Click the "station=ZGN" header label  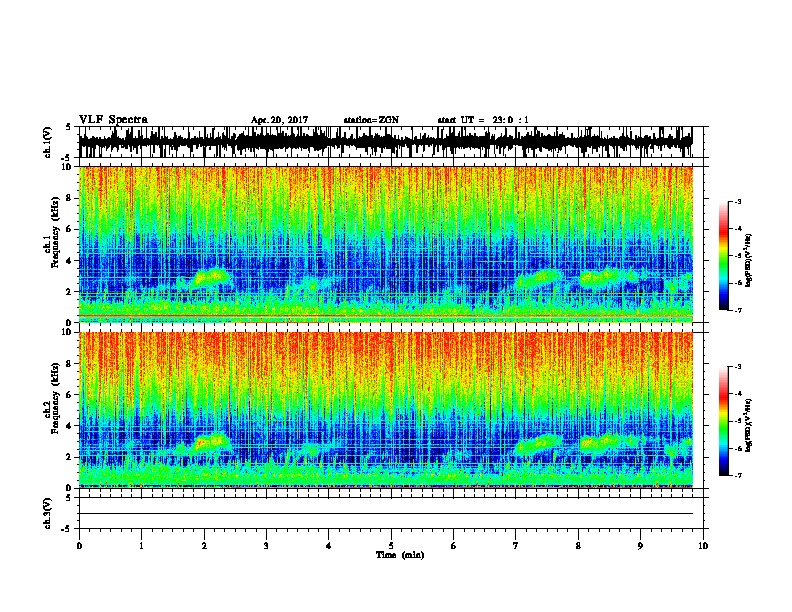click(x=371, y=120)
